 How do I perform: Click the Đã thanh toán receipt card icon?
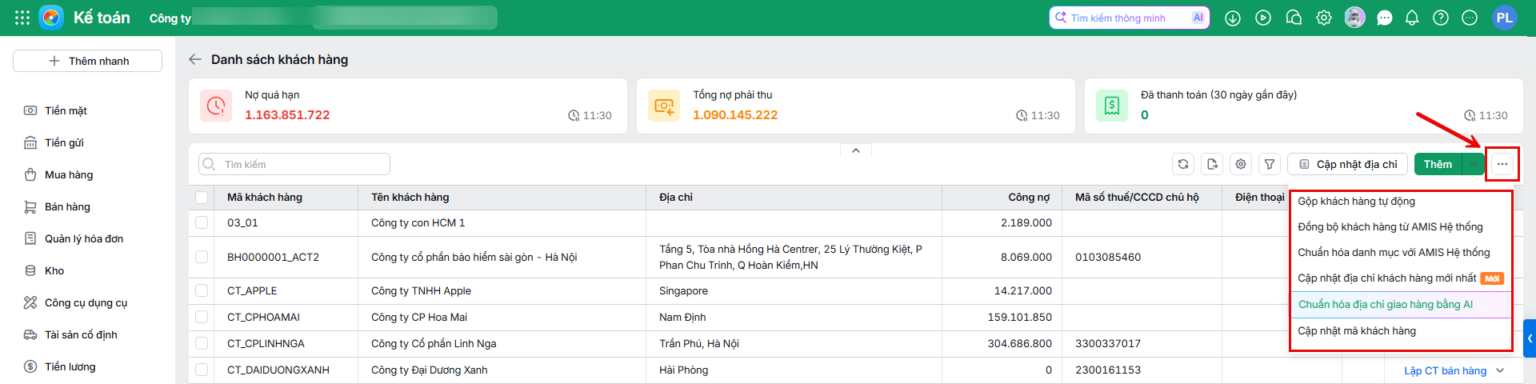click(x=1112, y=105)
